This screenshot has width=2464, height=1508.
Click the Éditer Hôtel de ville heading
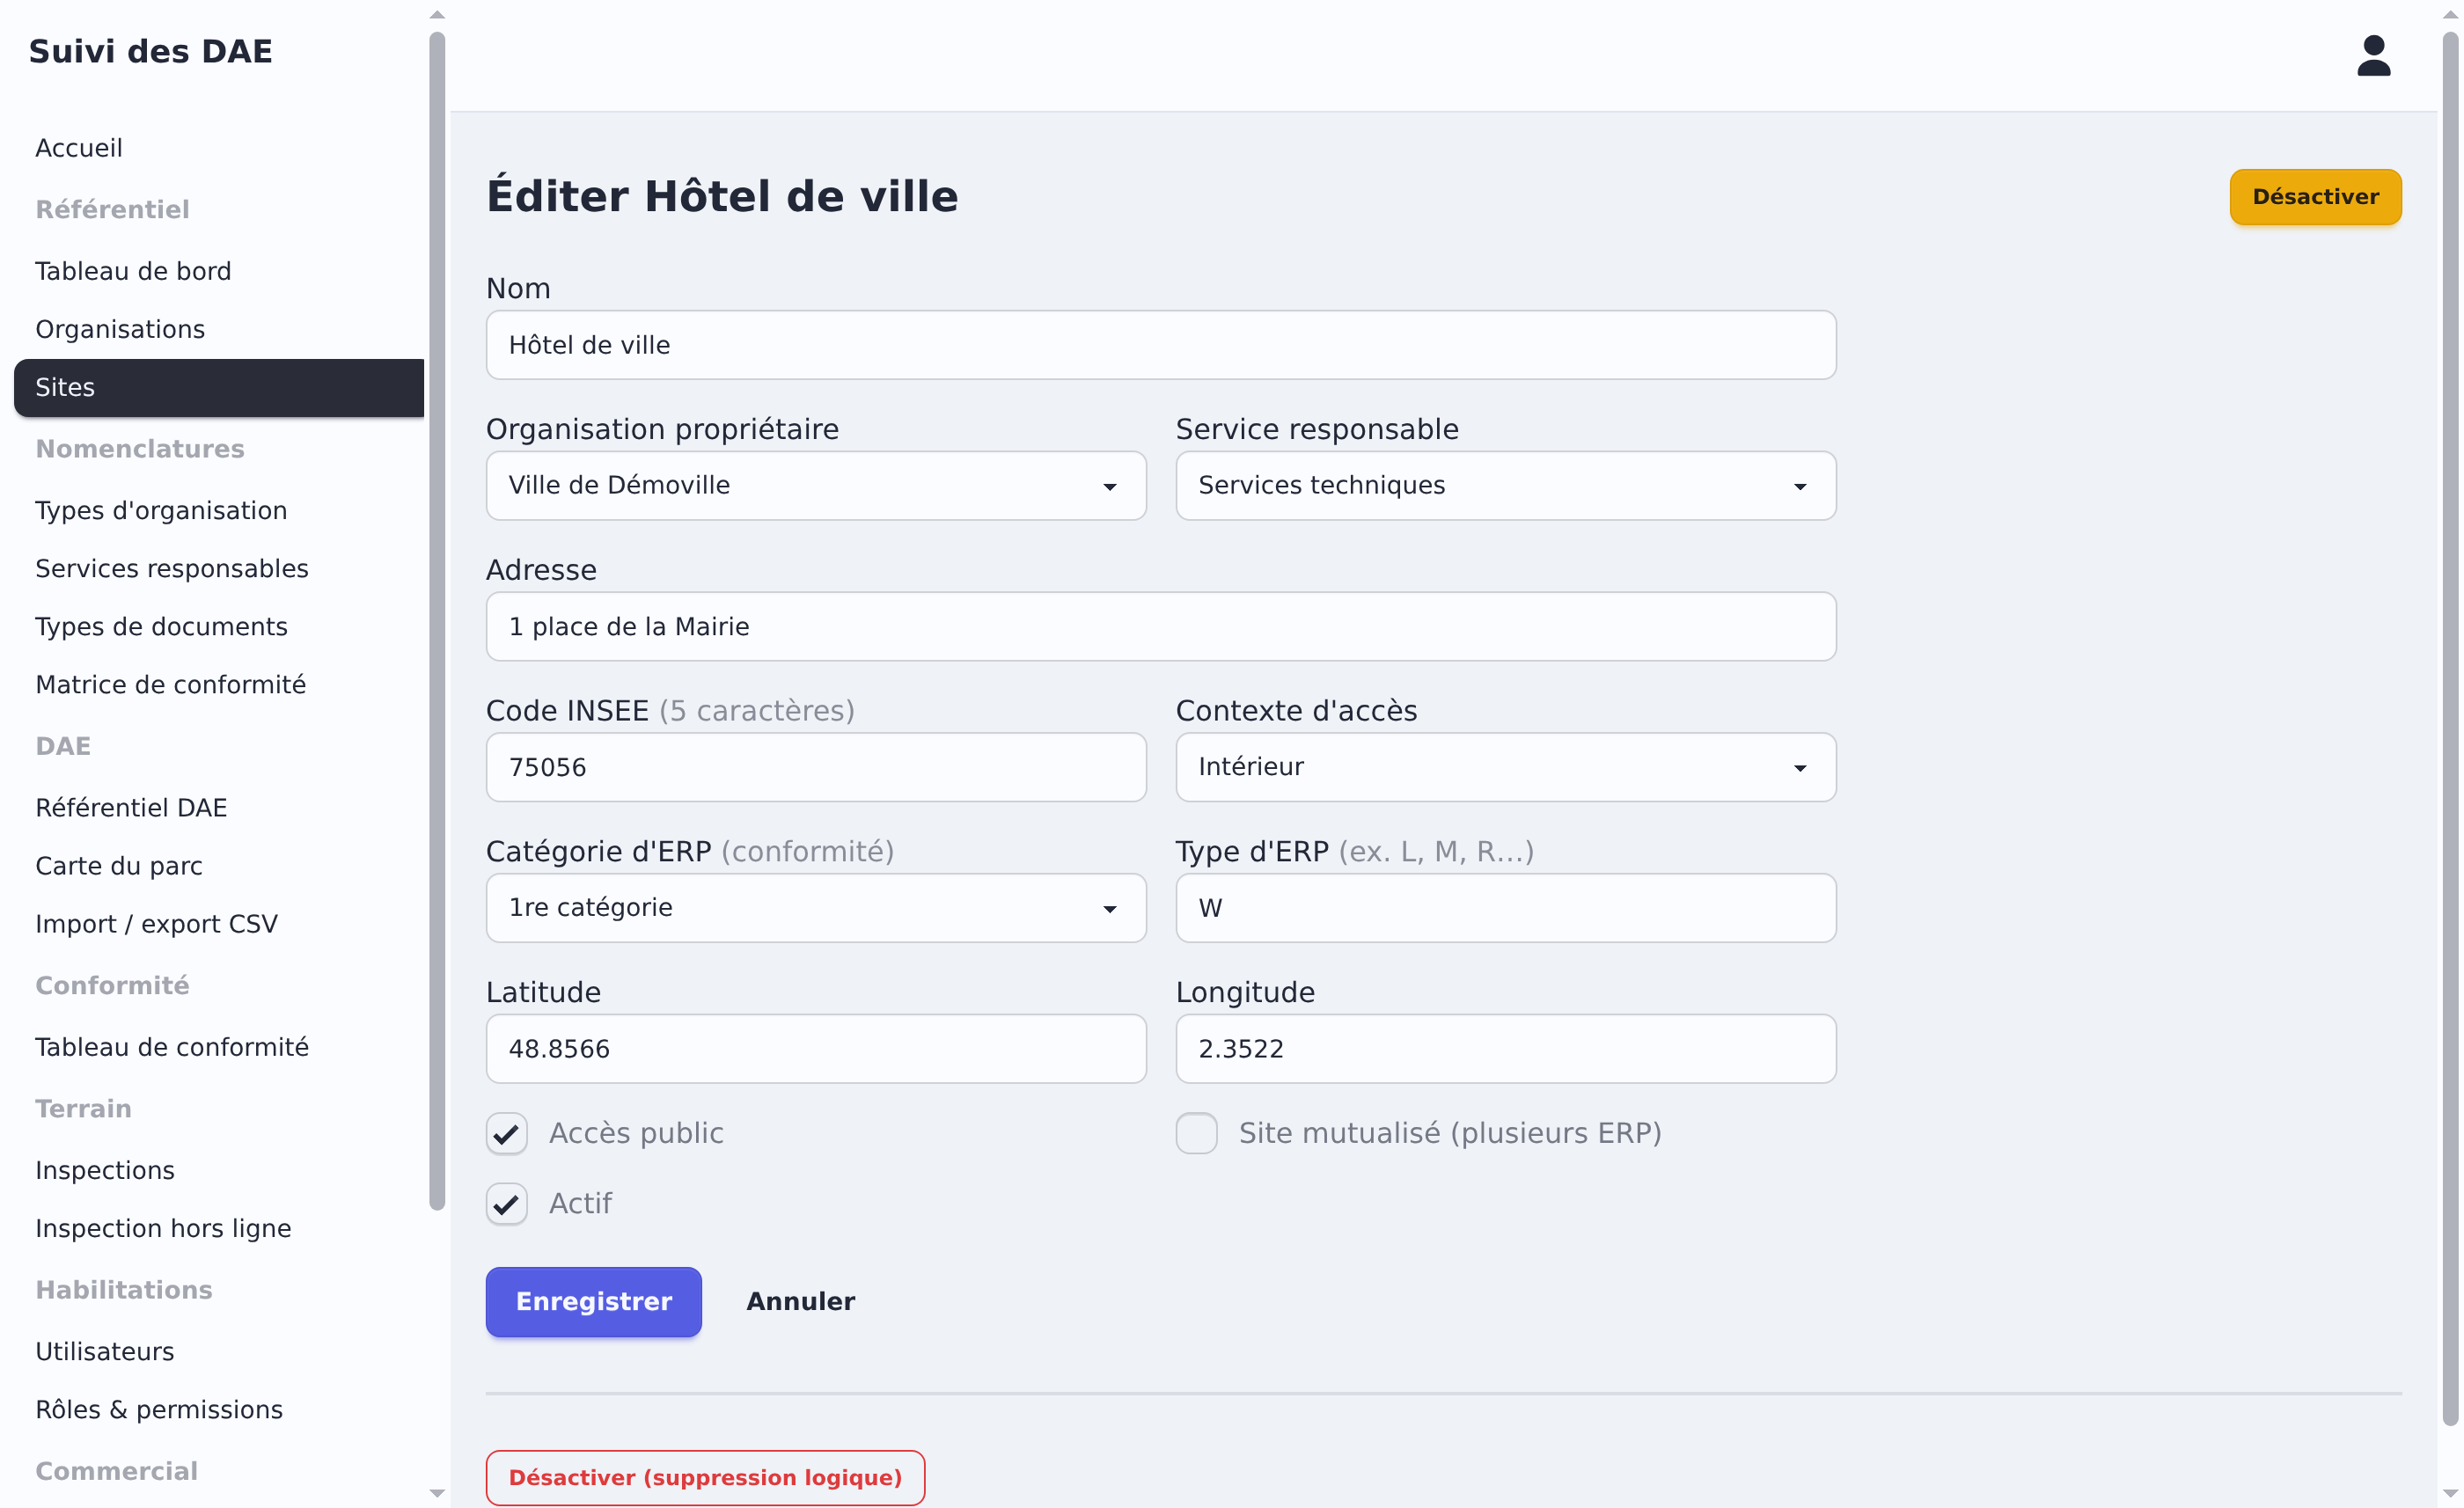(722, 196)
